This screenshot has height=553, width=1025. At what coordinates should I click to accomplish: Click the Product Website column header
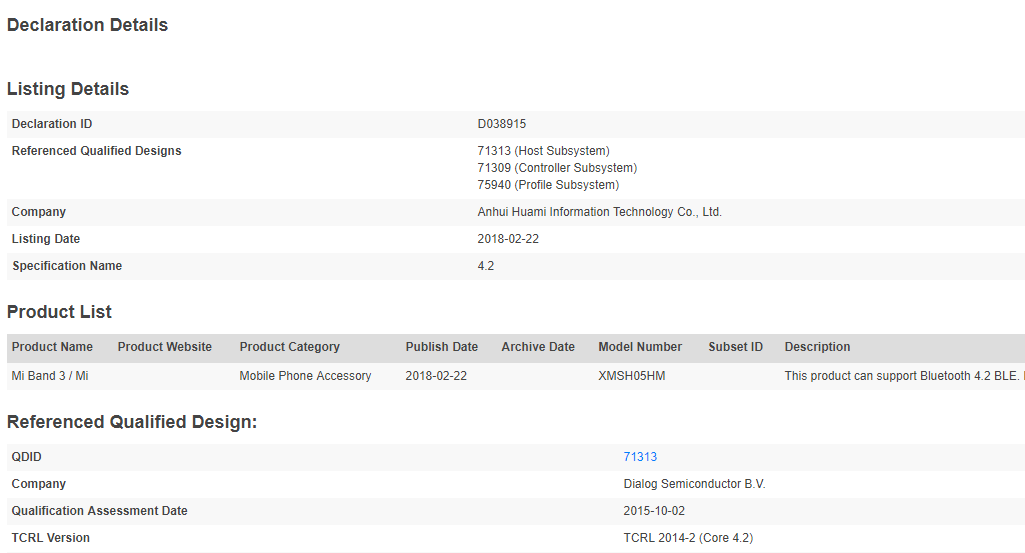(x=165, y=347)
